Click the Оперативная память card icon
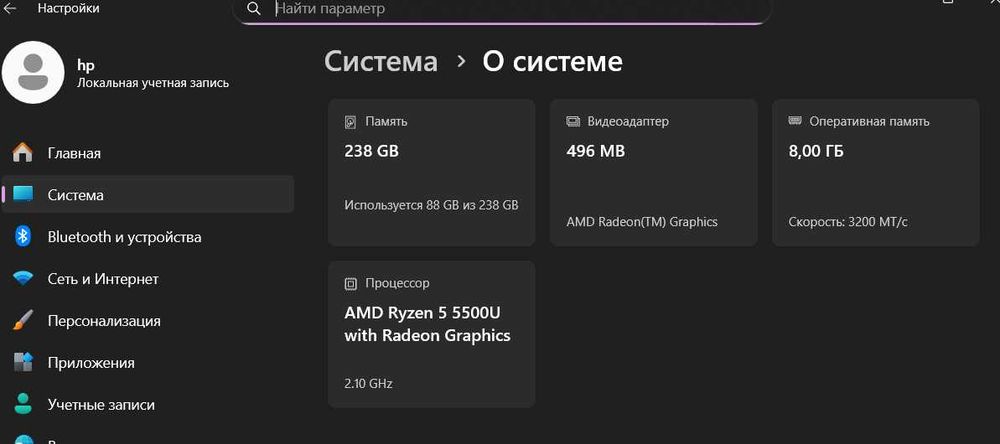The height and width of the screenshot is (444, 1000). point(795,121)
